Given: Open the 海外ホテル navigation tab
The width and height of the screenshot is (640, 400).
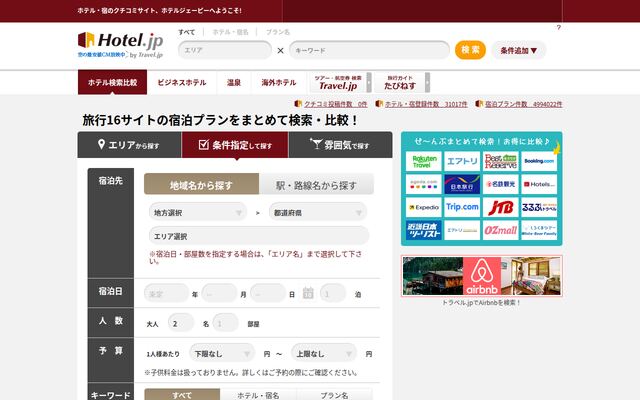Looking at the screenshot, I should [x=279, y=82].
